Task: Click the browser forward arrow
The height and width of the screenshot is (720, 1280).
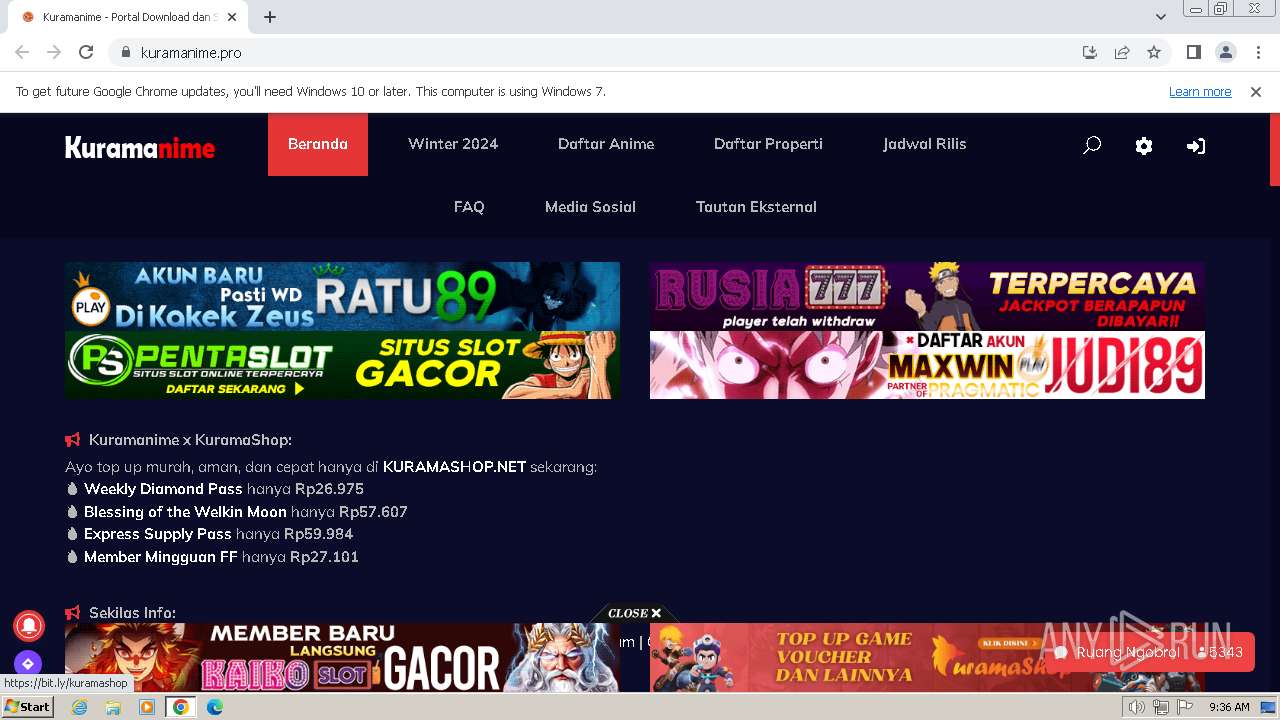Action: click(x=54, y=52)
